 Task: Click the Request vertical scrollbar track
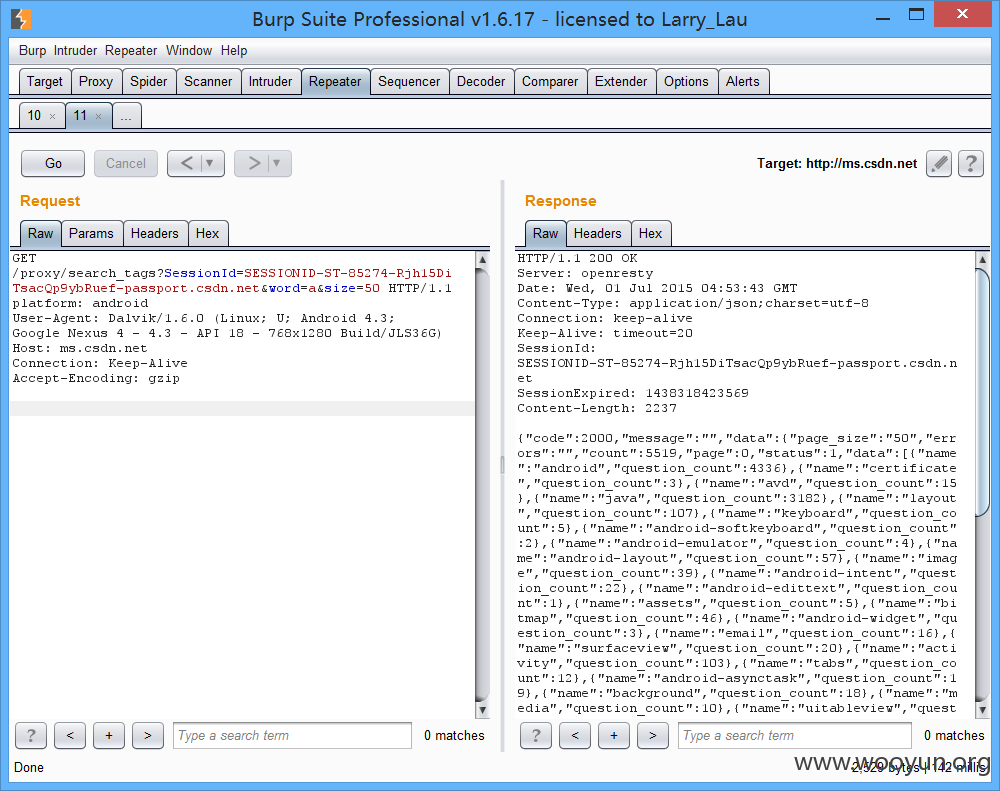point(483,485)
